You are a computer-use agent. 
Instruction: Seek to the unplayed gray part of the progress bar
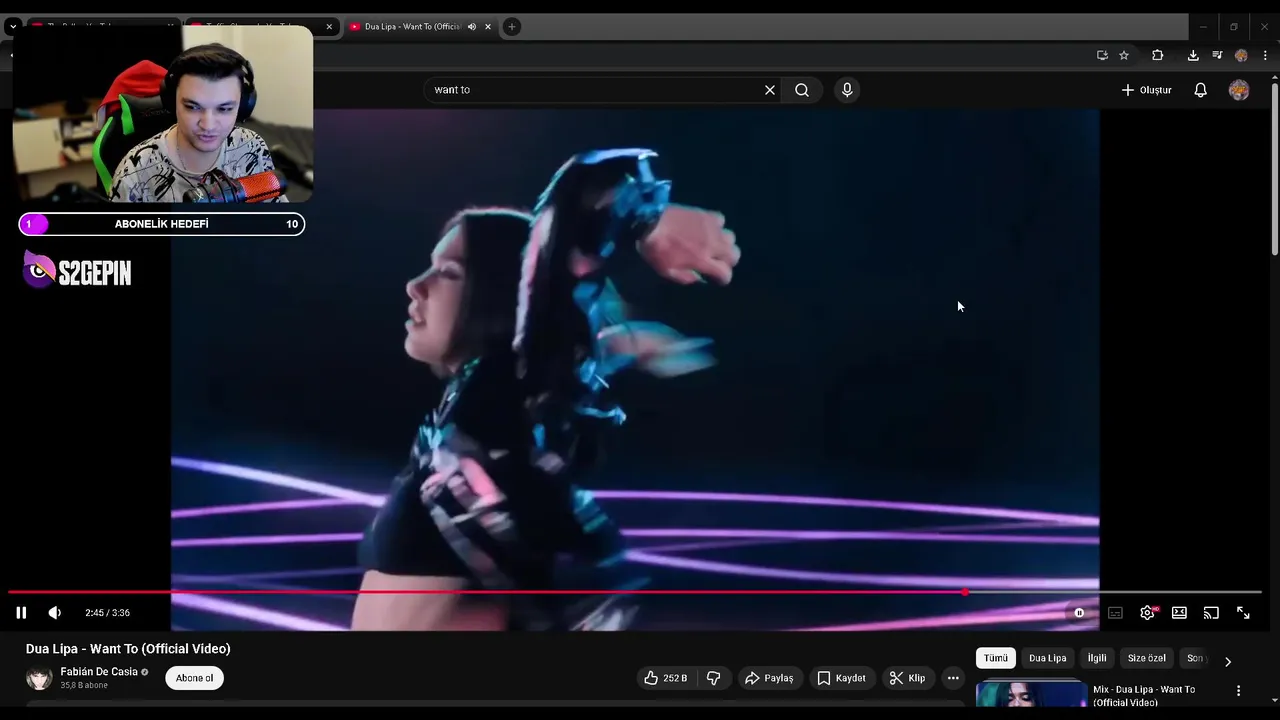(x=1115, y=592)
